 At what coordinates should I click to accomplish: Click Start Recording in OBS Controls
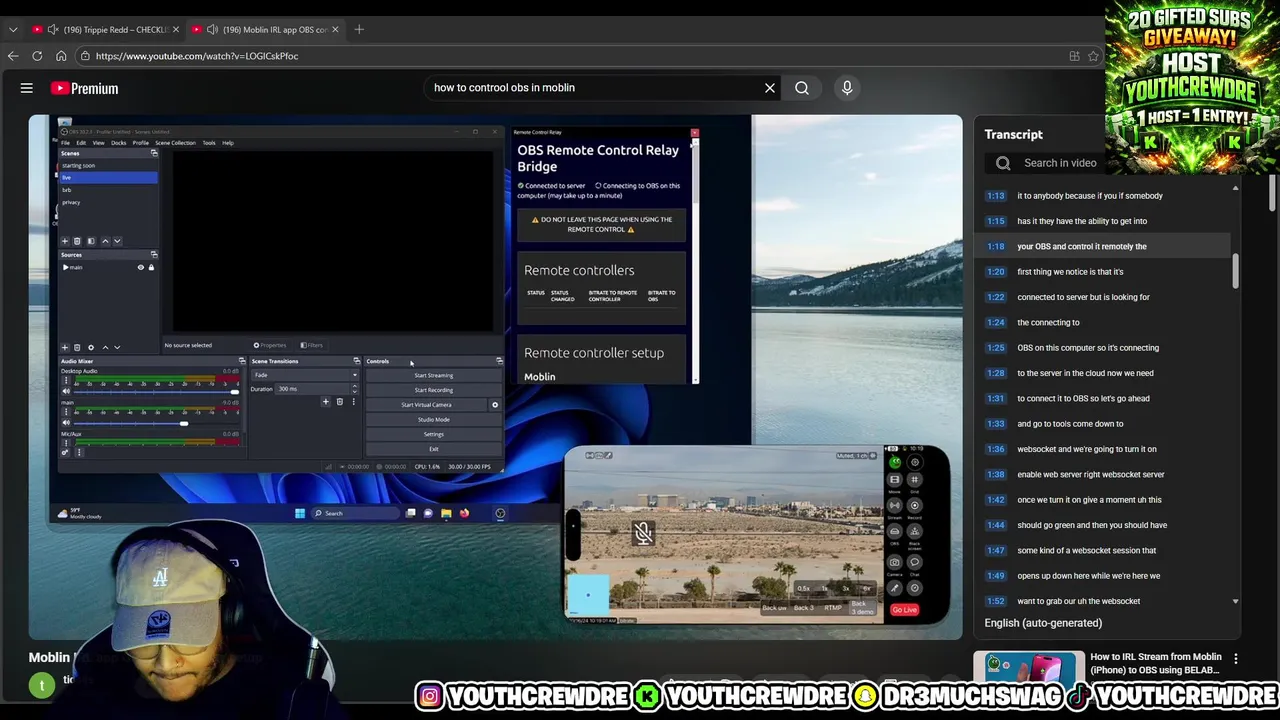[433, 390]
